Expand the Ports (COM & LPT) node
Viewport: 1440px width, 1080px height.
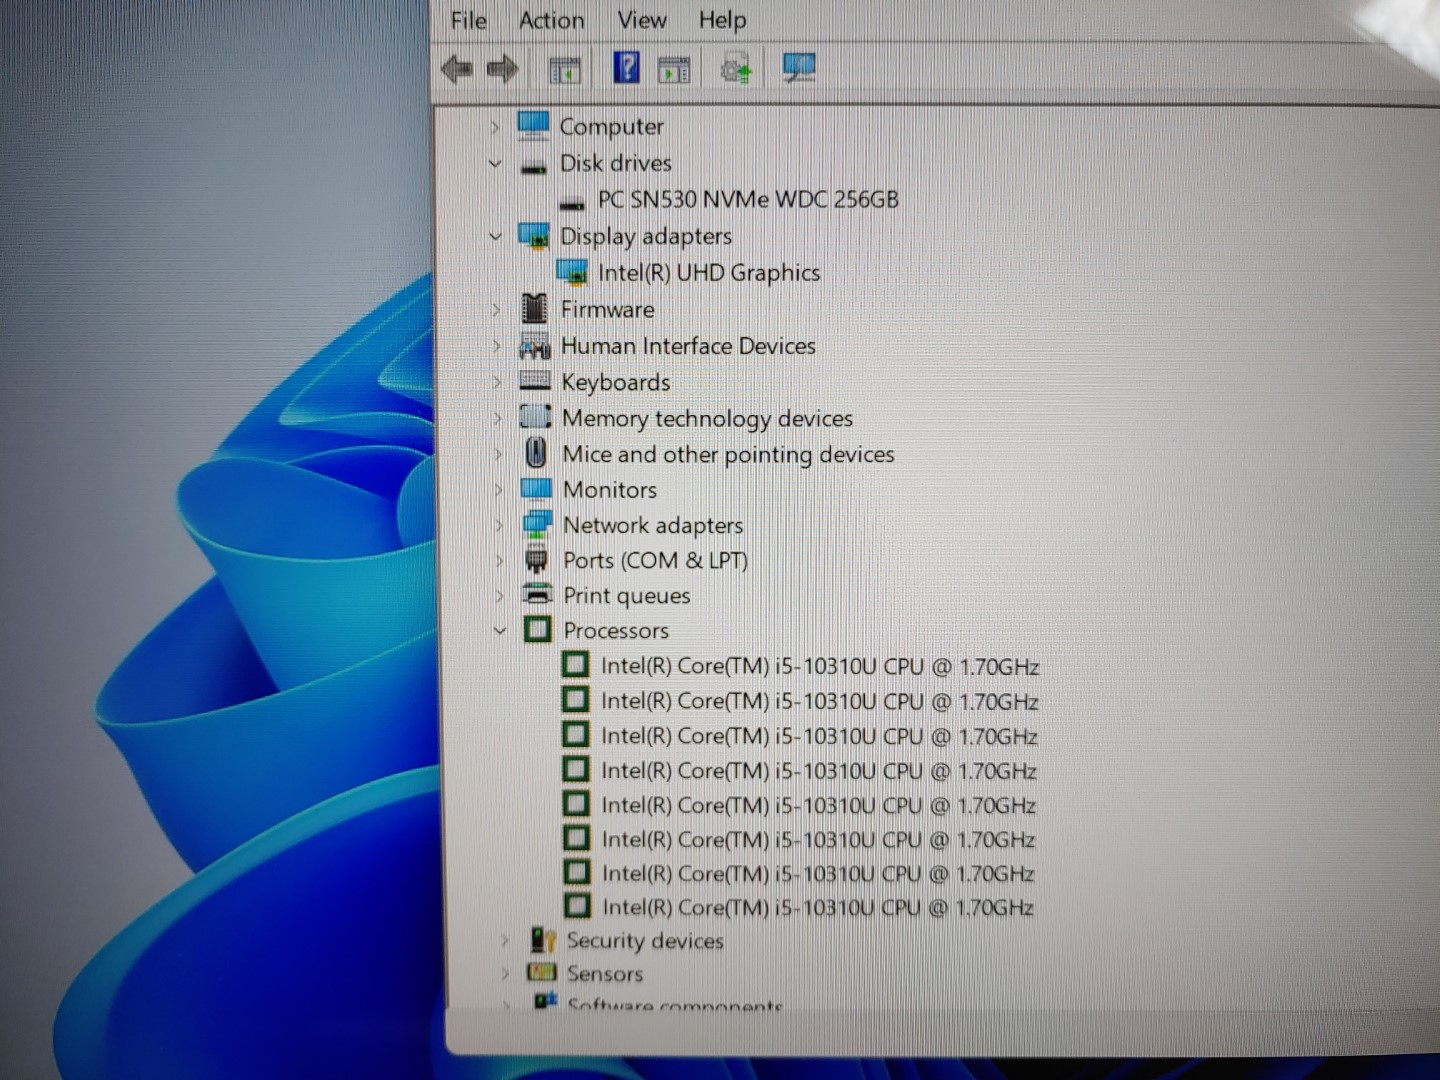500,560
